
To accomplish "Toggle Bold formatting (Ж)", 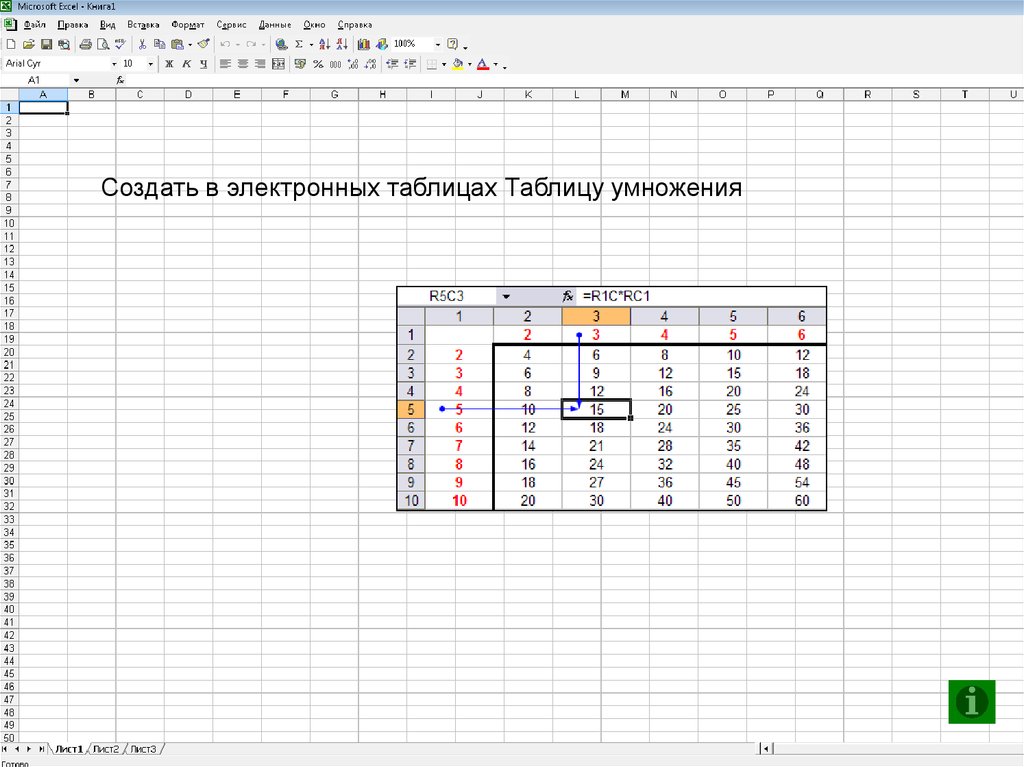I will click(x=169, y=64).
